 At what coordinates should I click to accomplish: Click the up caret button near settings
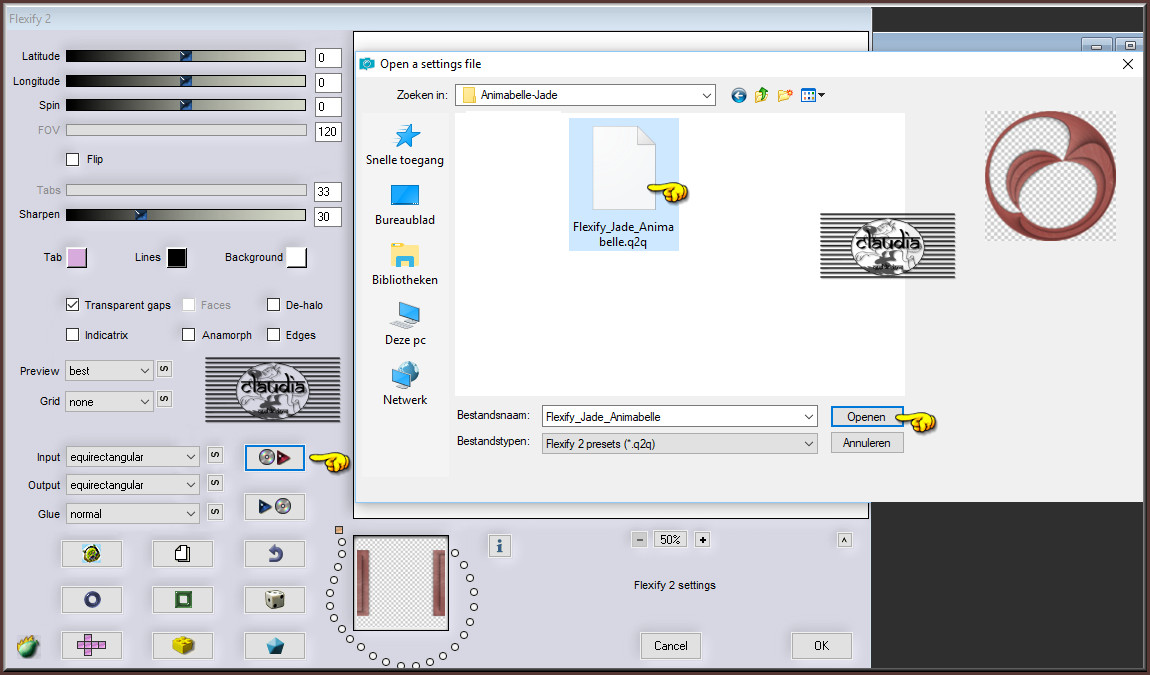tap(844, 540)
